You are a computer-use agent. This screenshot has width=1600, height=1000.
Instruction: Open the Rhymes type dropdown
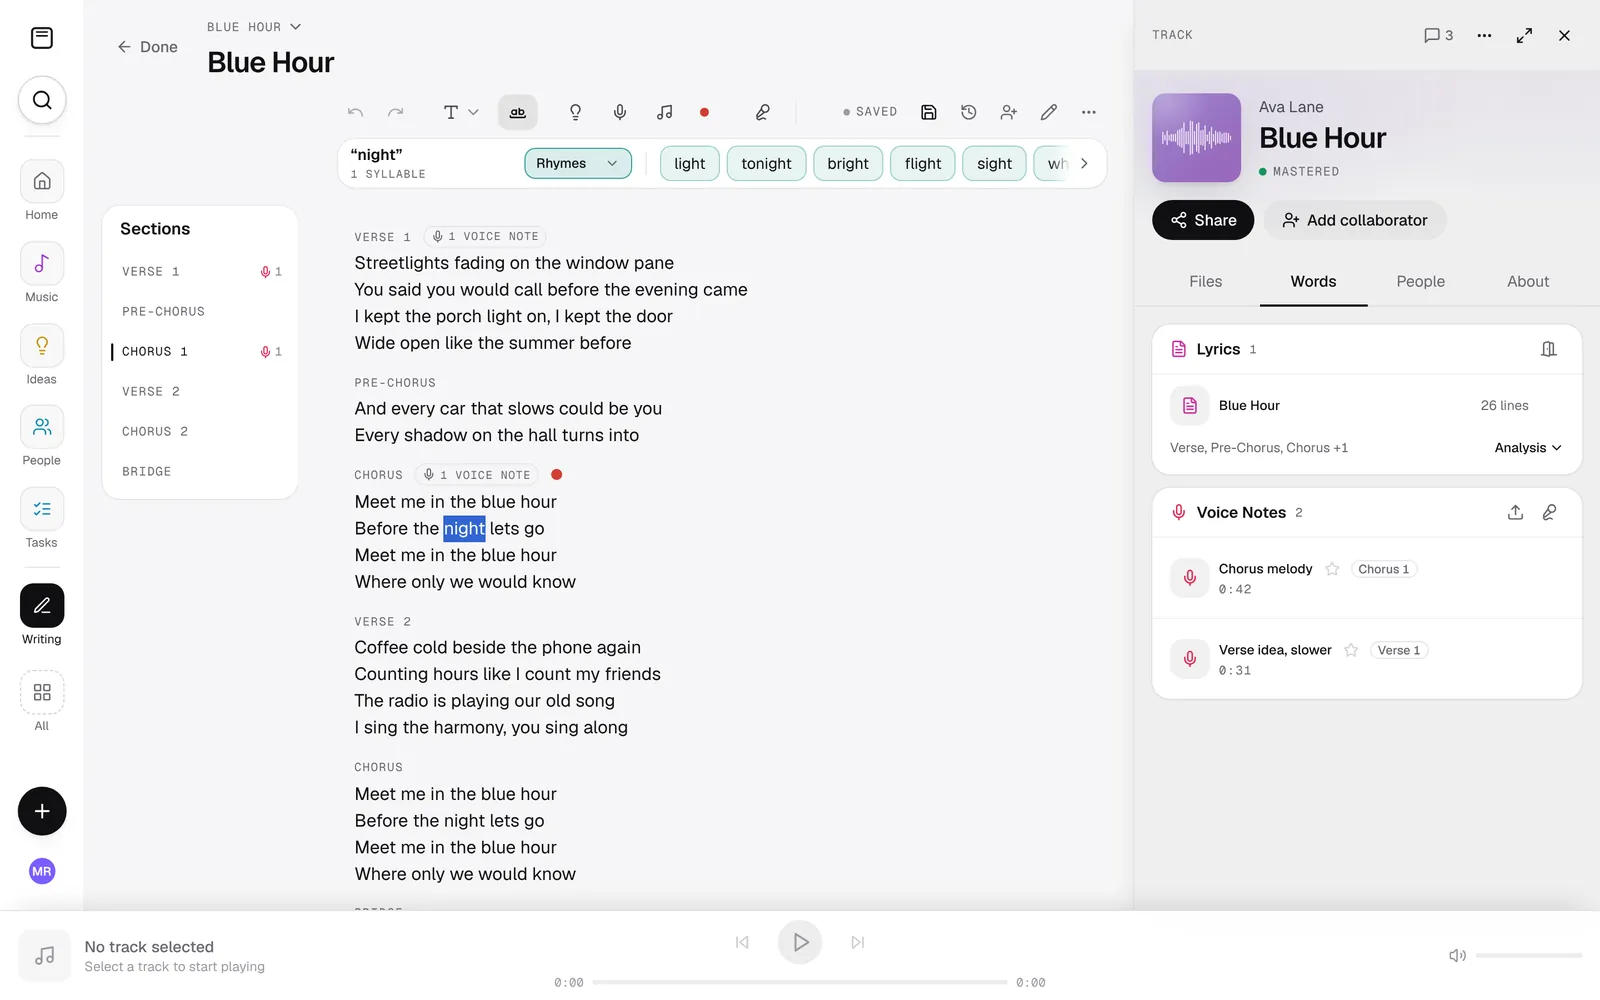578,163
